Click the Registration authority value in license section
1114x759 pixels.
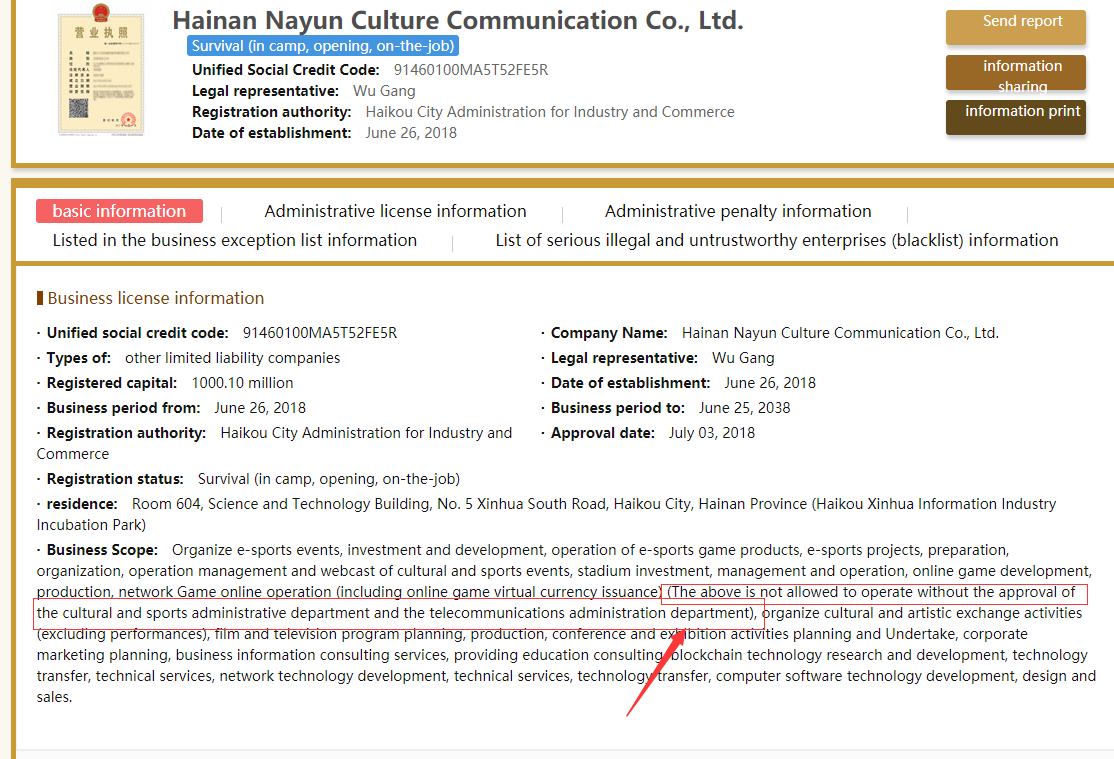pos(274,443)
